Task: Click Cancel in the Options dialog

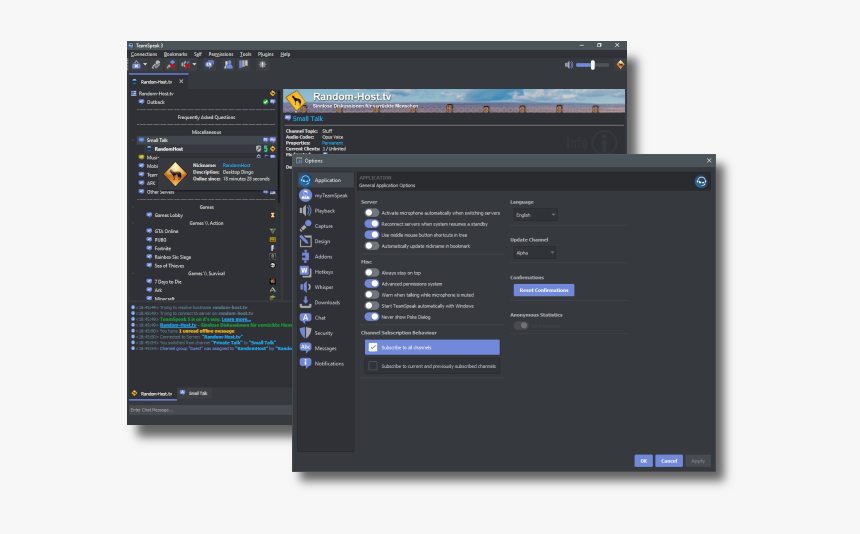Action: [669, 461]
